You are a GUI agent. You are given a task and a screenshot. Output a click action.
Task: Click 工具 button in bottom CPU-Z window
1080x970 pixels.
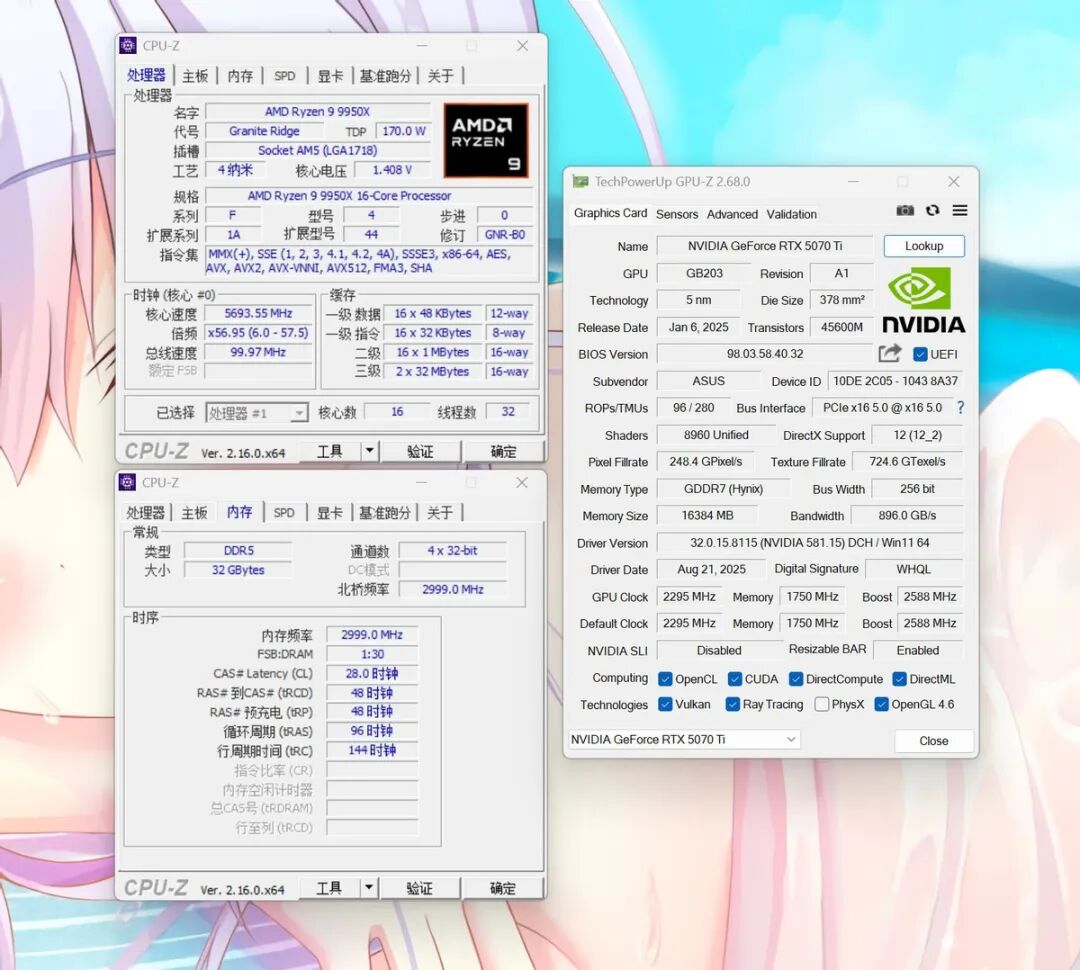[x=329, y=888]
